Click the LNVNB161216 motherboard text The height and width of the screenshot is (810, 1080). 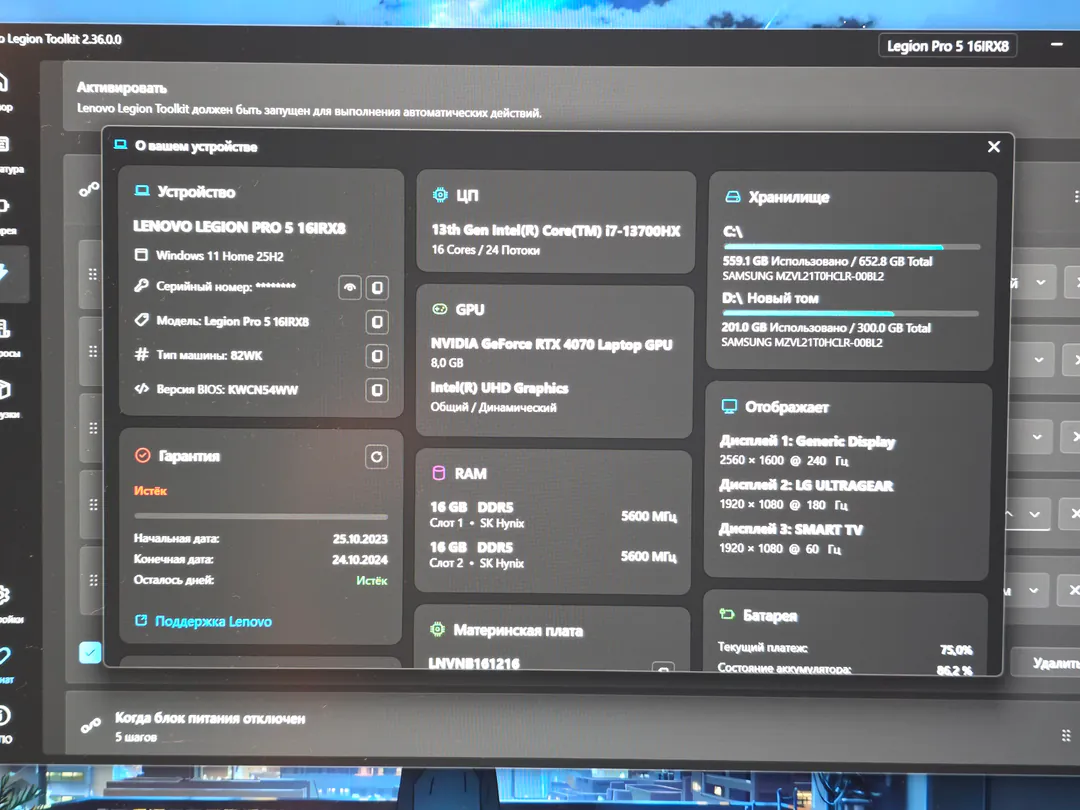pyautogui.click(x=474, y=663)
